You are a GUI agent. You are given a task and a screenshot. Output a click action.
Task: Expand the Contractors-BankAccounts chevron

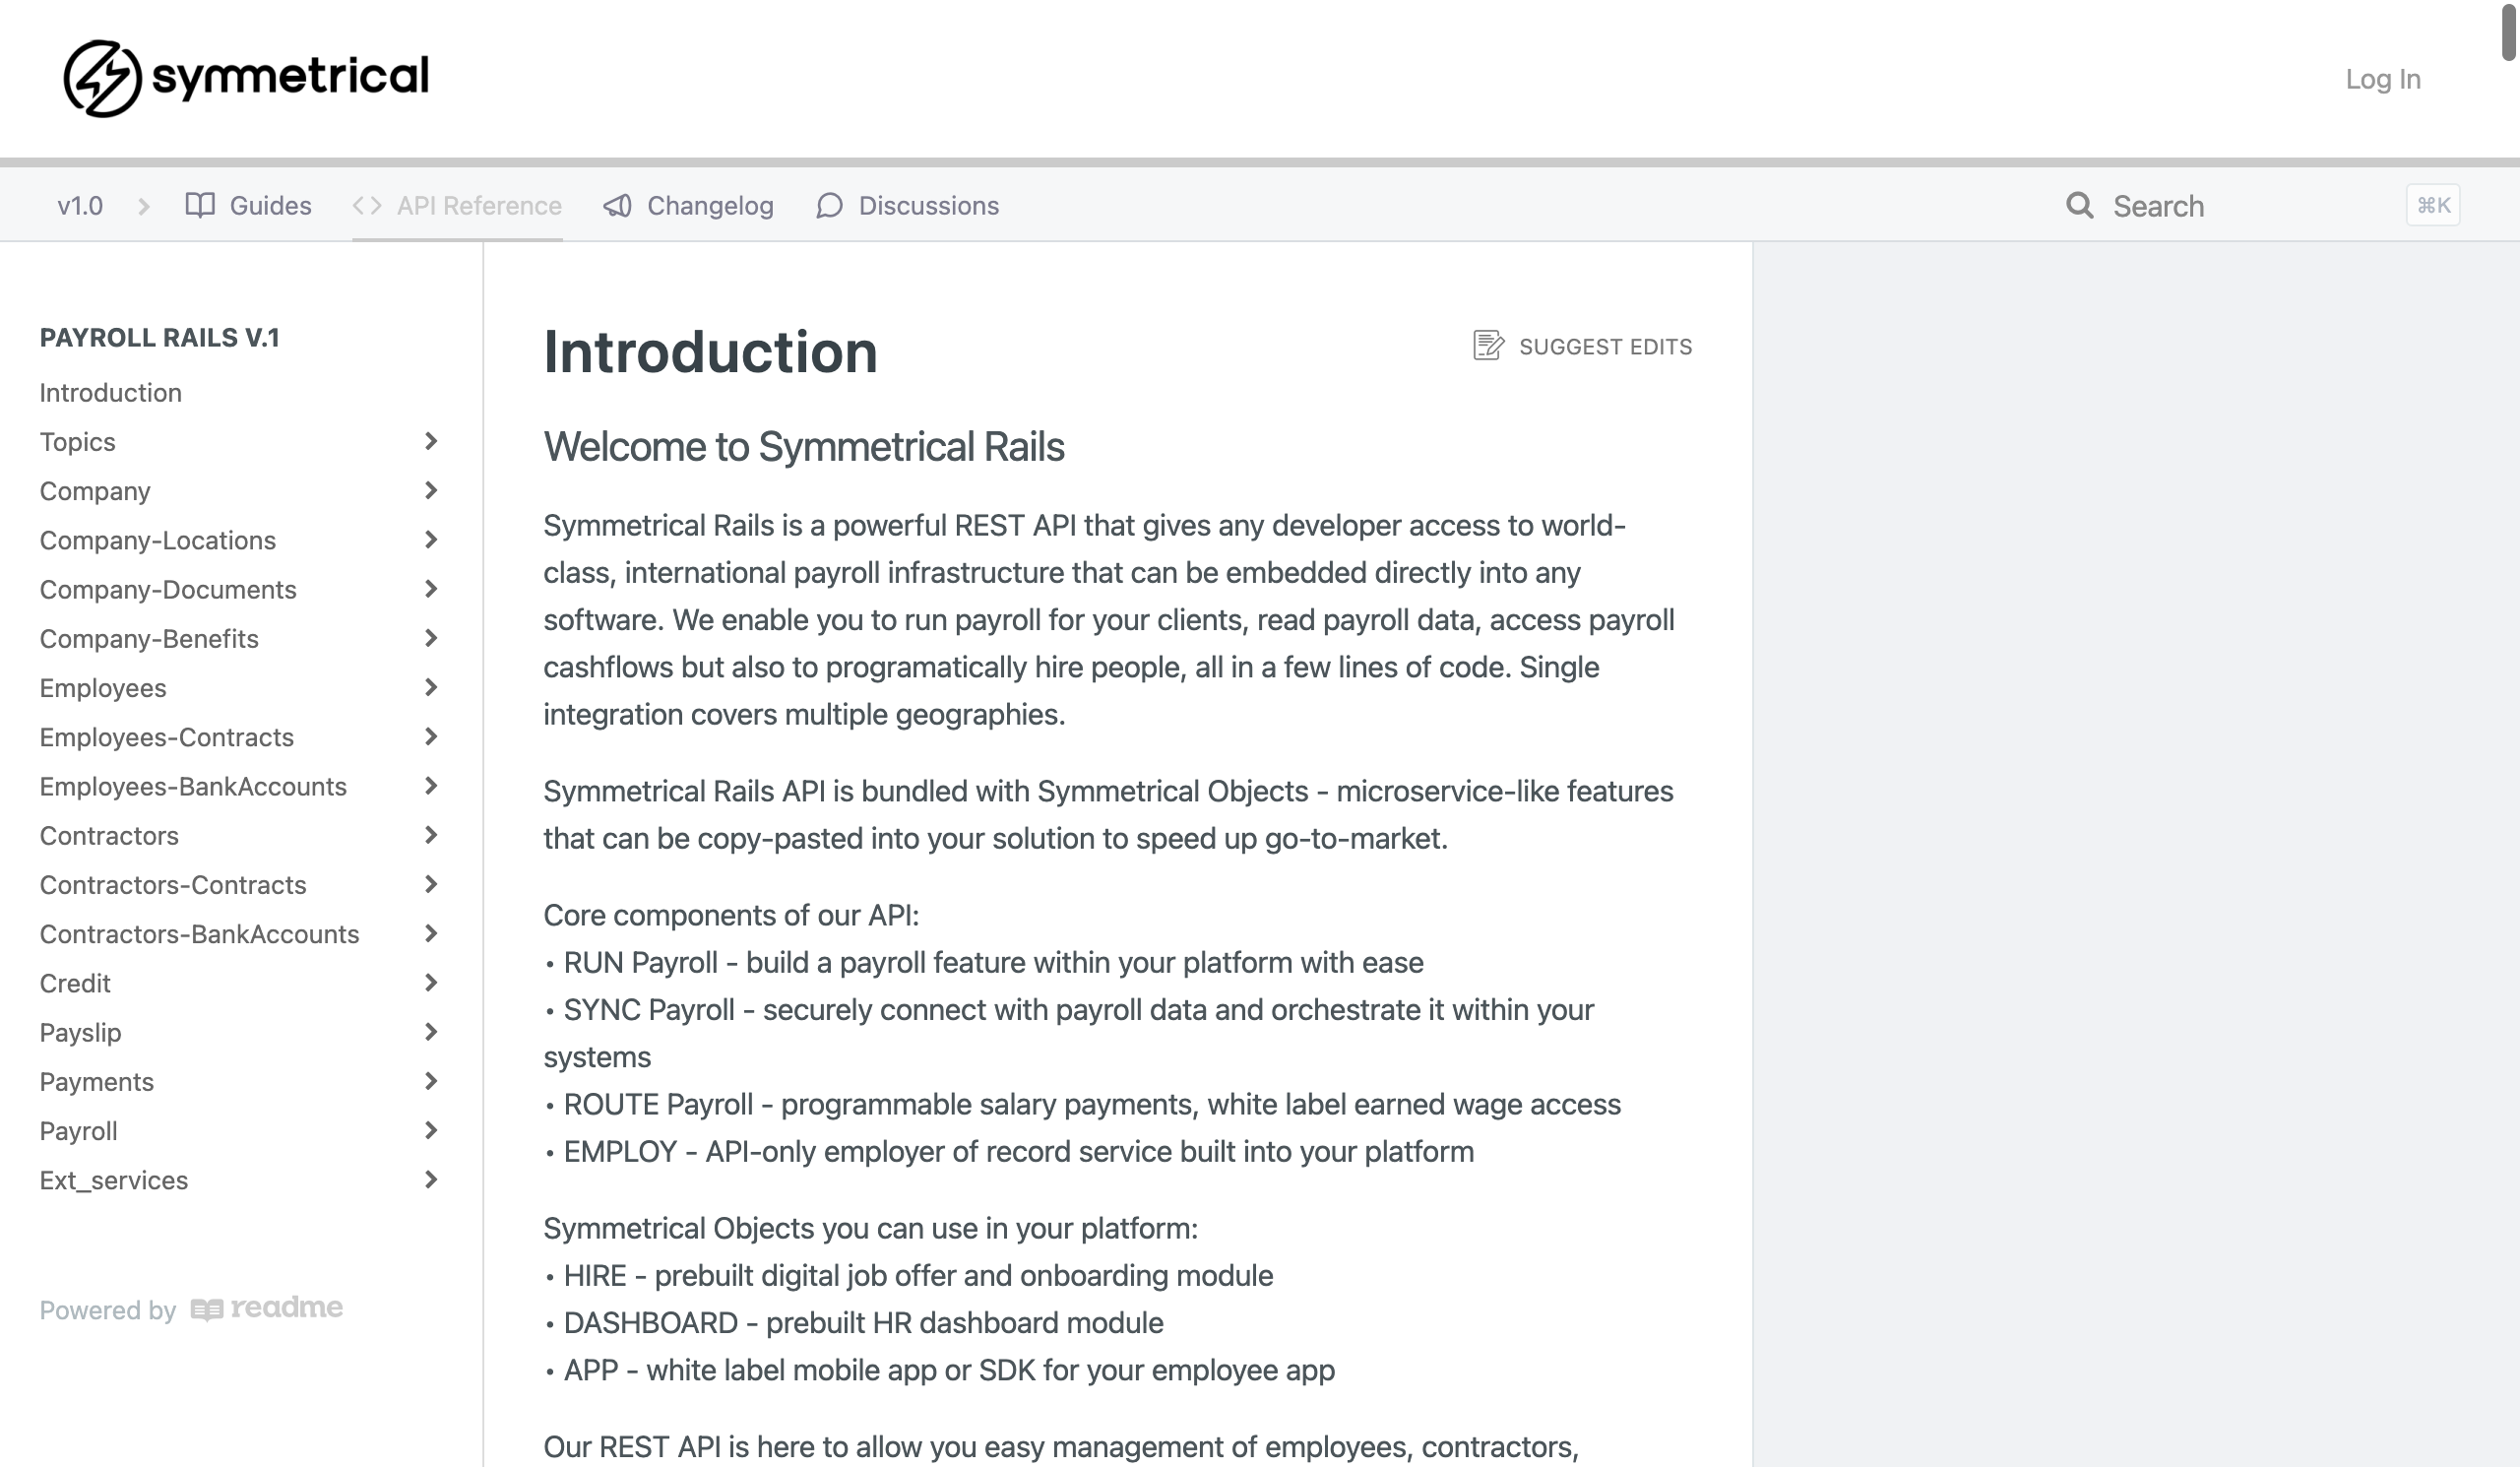[x=431, y=933]
